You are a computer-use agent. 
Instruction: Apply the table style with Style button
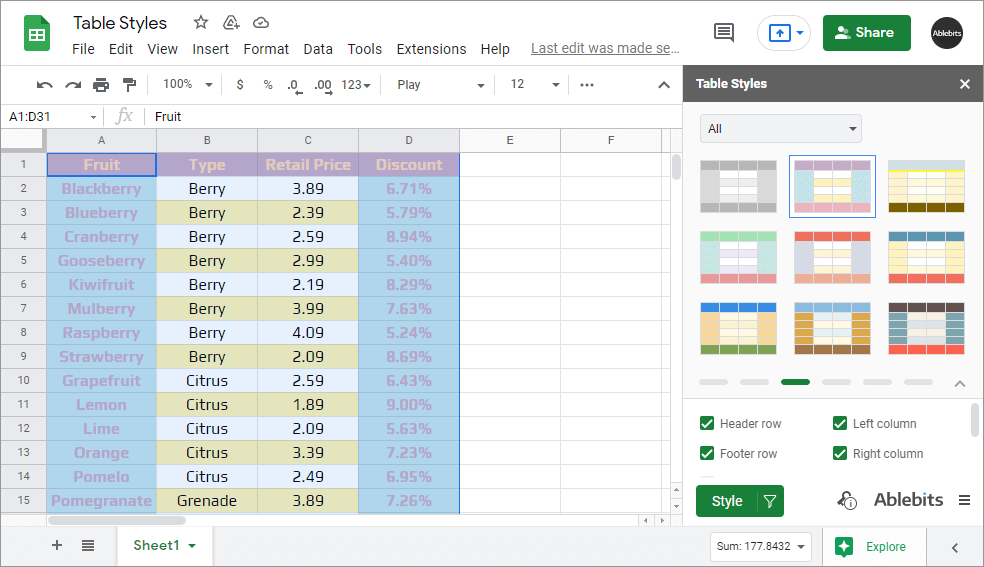727,501
